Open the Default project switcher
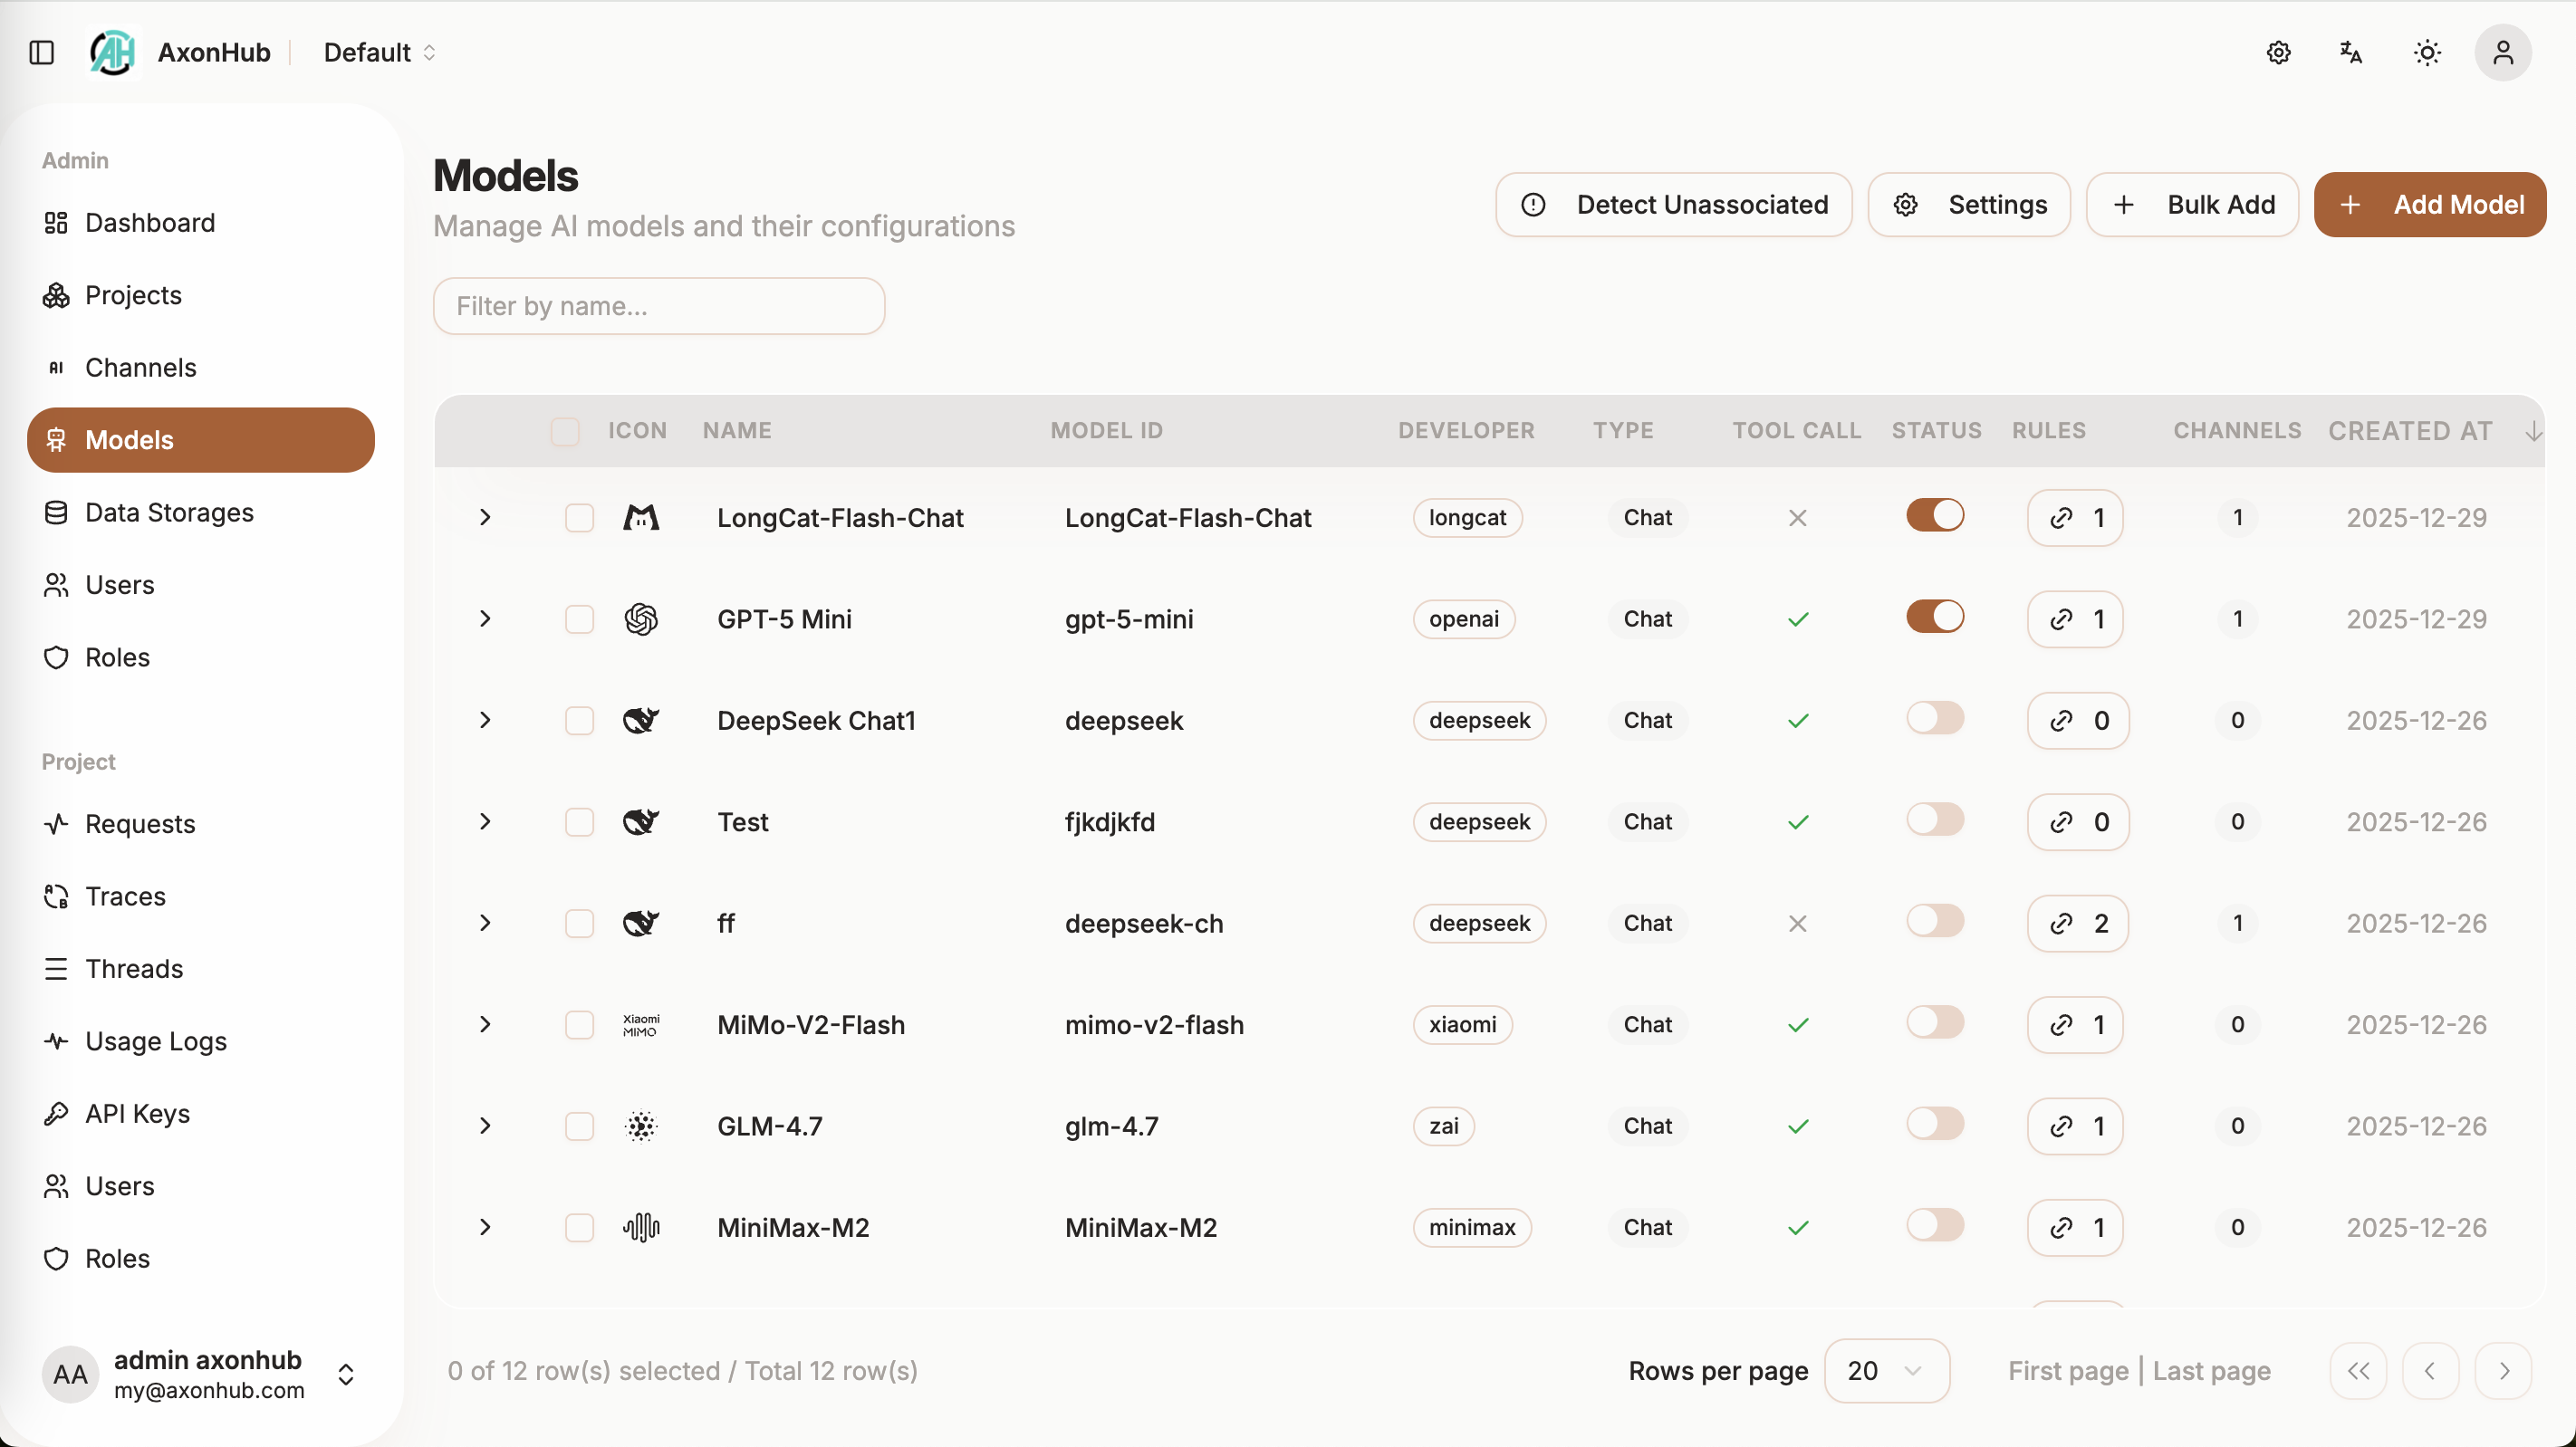This screenshot has height=1447, width=2576. pos(379,52)
